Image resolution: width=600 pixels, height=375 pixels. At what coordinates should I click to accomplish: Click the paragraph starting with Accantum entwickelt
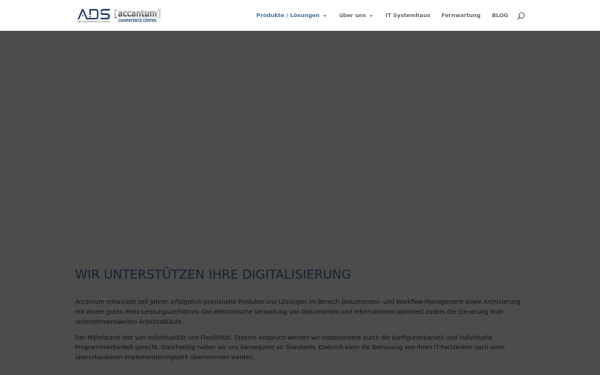pos(298,311)
